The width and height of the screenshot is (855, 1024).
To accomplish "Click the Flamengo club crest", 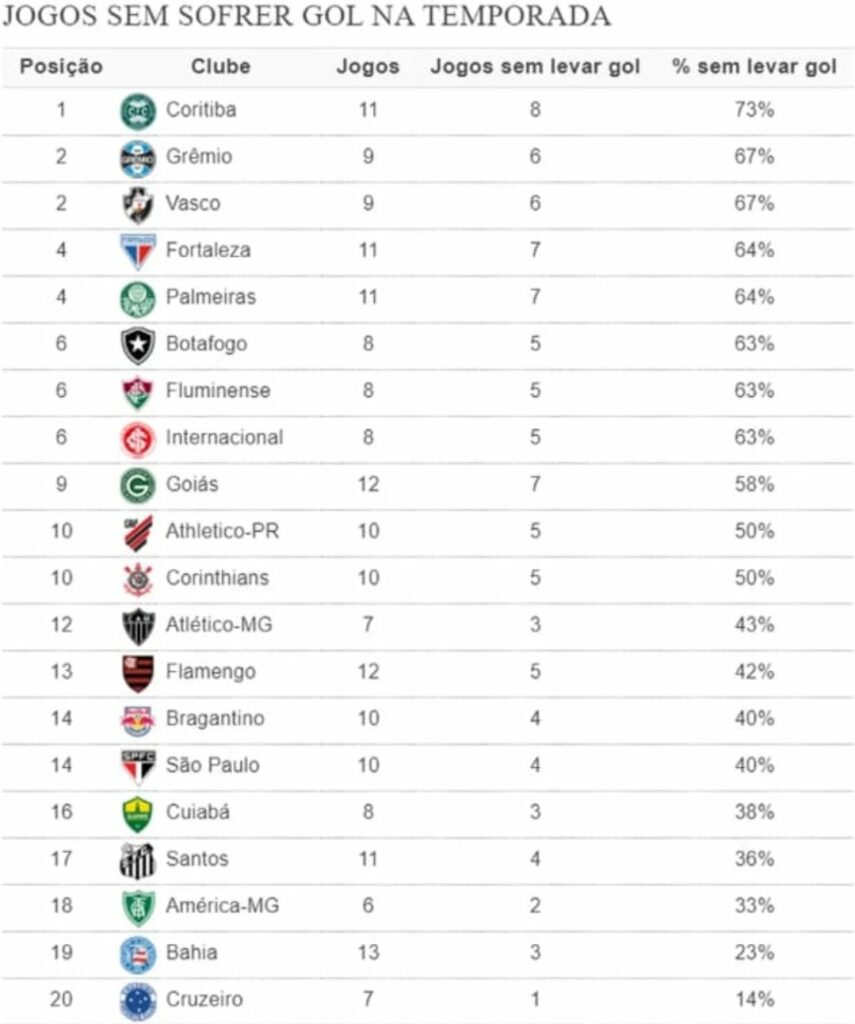I will coord(138,673).
